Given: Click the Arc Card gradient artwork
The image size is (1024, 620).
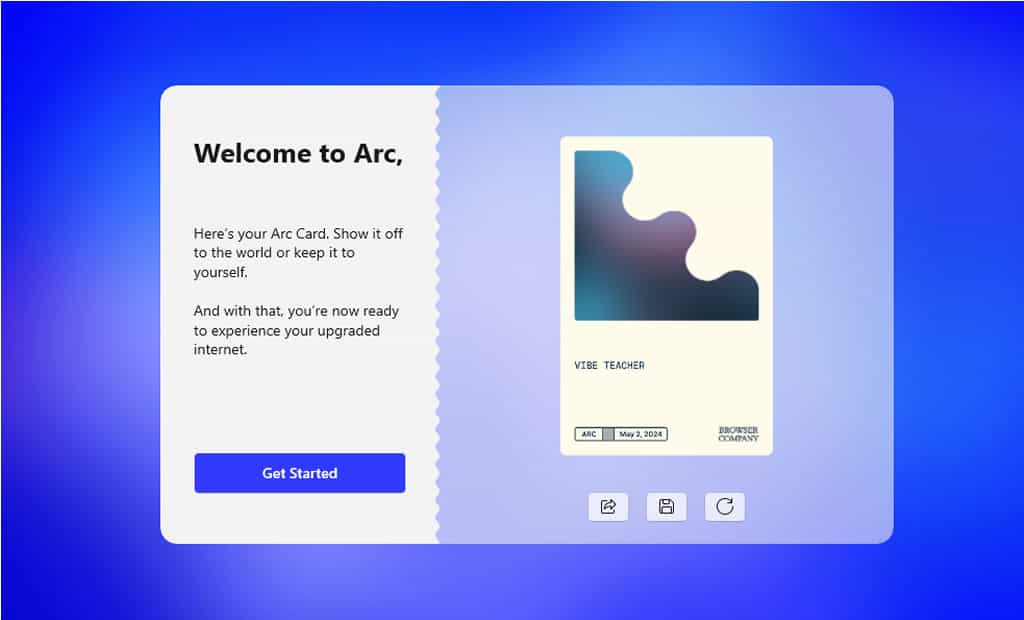Looking at the screenshot, I should tap(666, 236).
